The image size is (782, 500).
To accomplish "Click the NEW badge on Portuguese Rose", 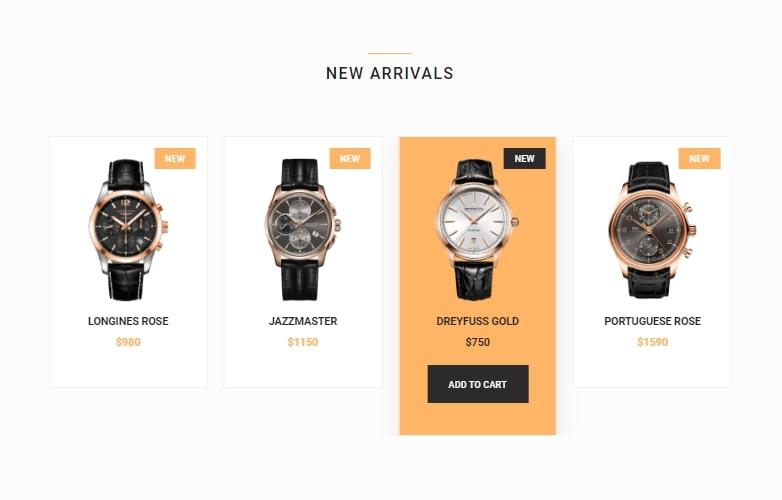I will [x=699, y=159].
